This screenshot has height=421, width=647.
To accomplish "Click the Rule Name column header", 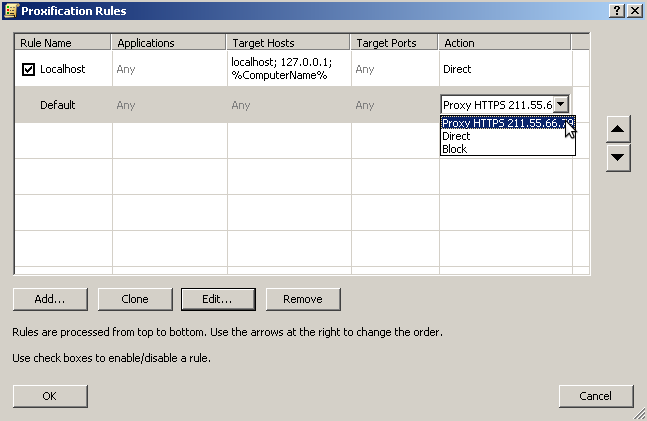I will (x=63, y=43).
